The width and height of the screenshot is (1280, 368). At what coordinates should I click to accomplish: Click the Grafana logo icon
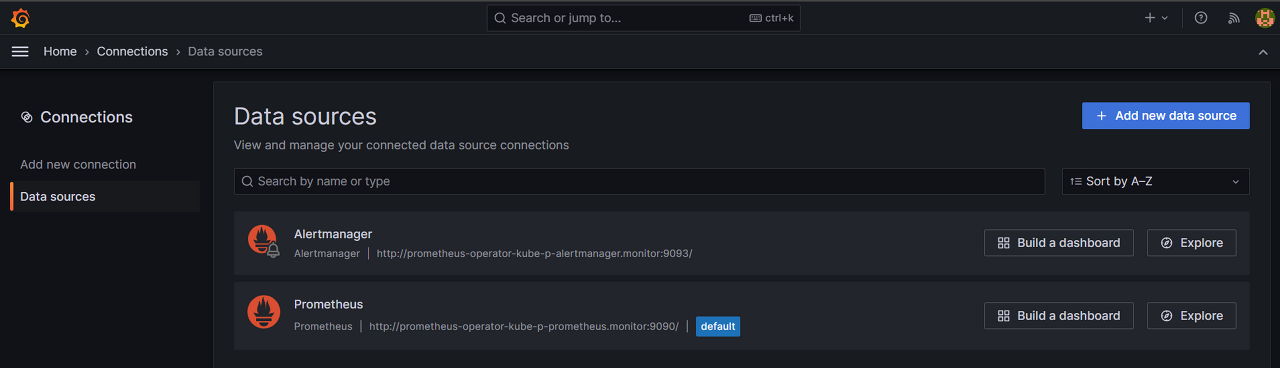pyautogui.click(x=20, y=18)
